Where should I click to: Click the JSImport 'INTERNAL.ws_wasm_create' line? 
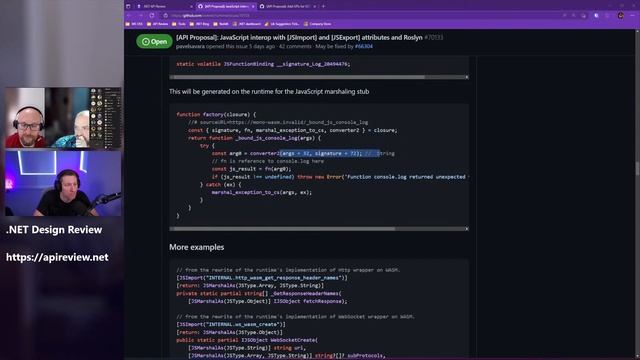(x=231, y=324)
